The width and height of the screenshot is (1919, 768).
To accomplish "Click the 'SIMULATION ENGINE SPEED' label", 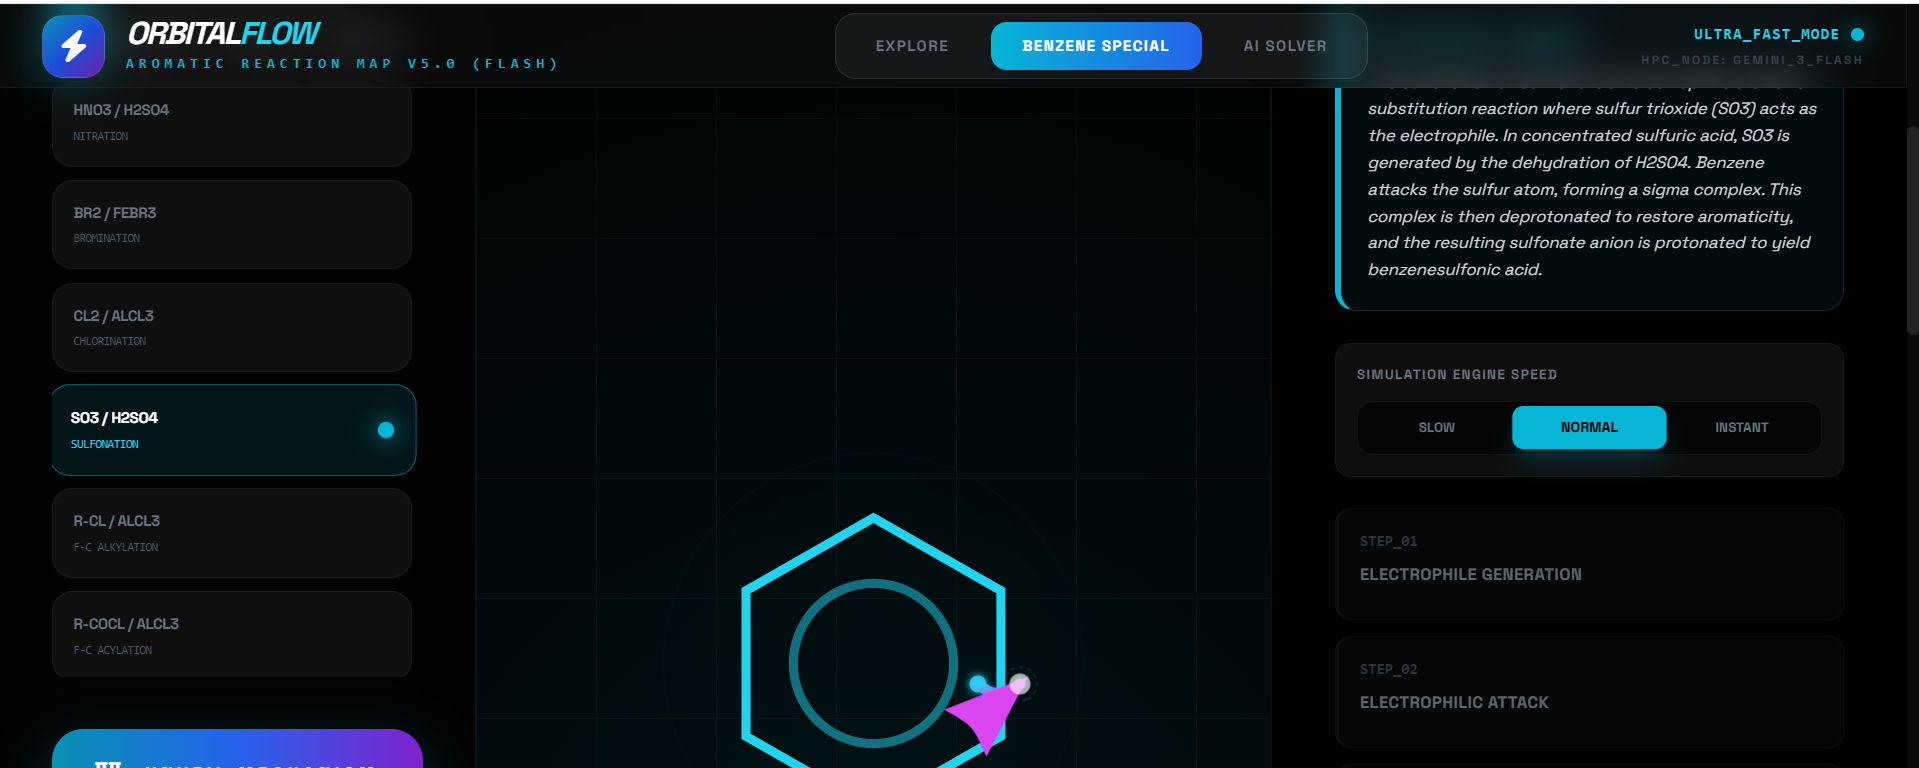I will coord(1457,375).
